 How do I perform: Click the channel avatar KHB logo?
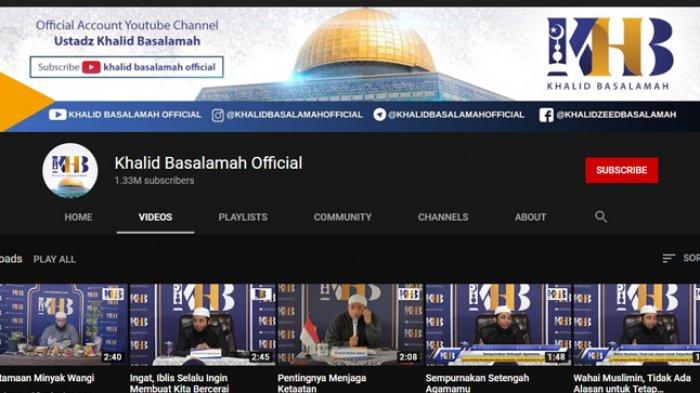pyautogui.click(x=70, y=170)
